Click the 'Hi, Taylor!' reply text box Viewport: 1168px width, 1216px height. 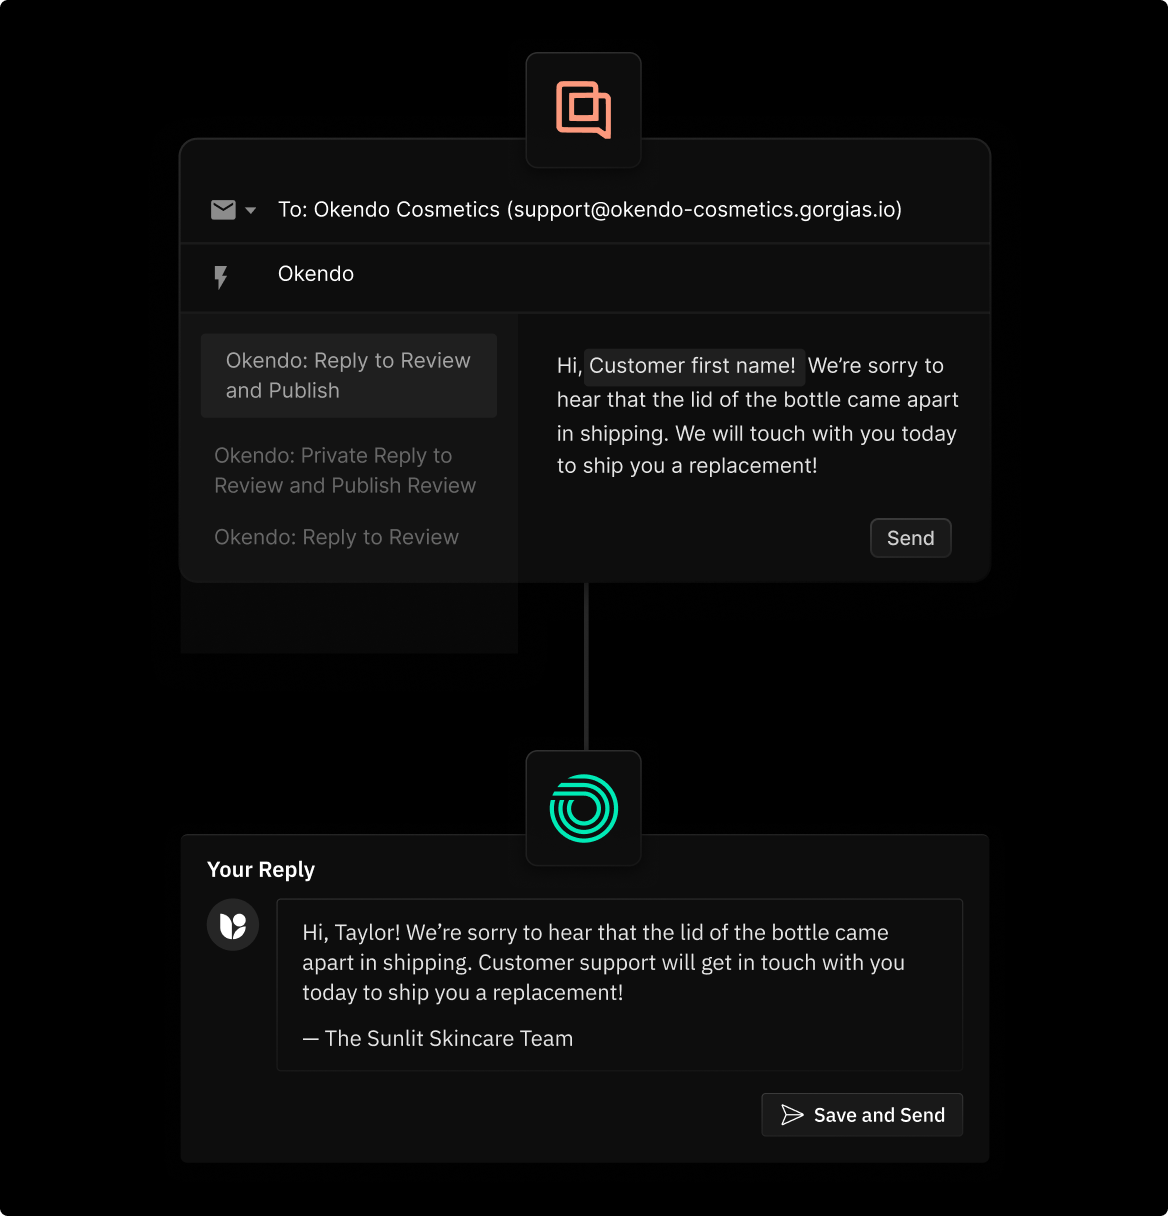(603, 962)
